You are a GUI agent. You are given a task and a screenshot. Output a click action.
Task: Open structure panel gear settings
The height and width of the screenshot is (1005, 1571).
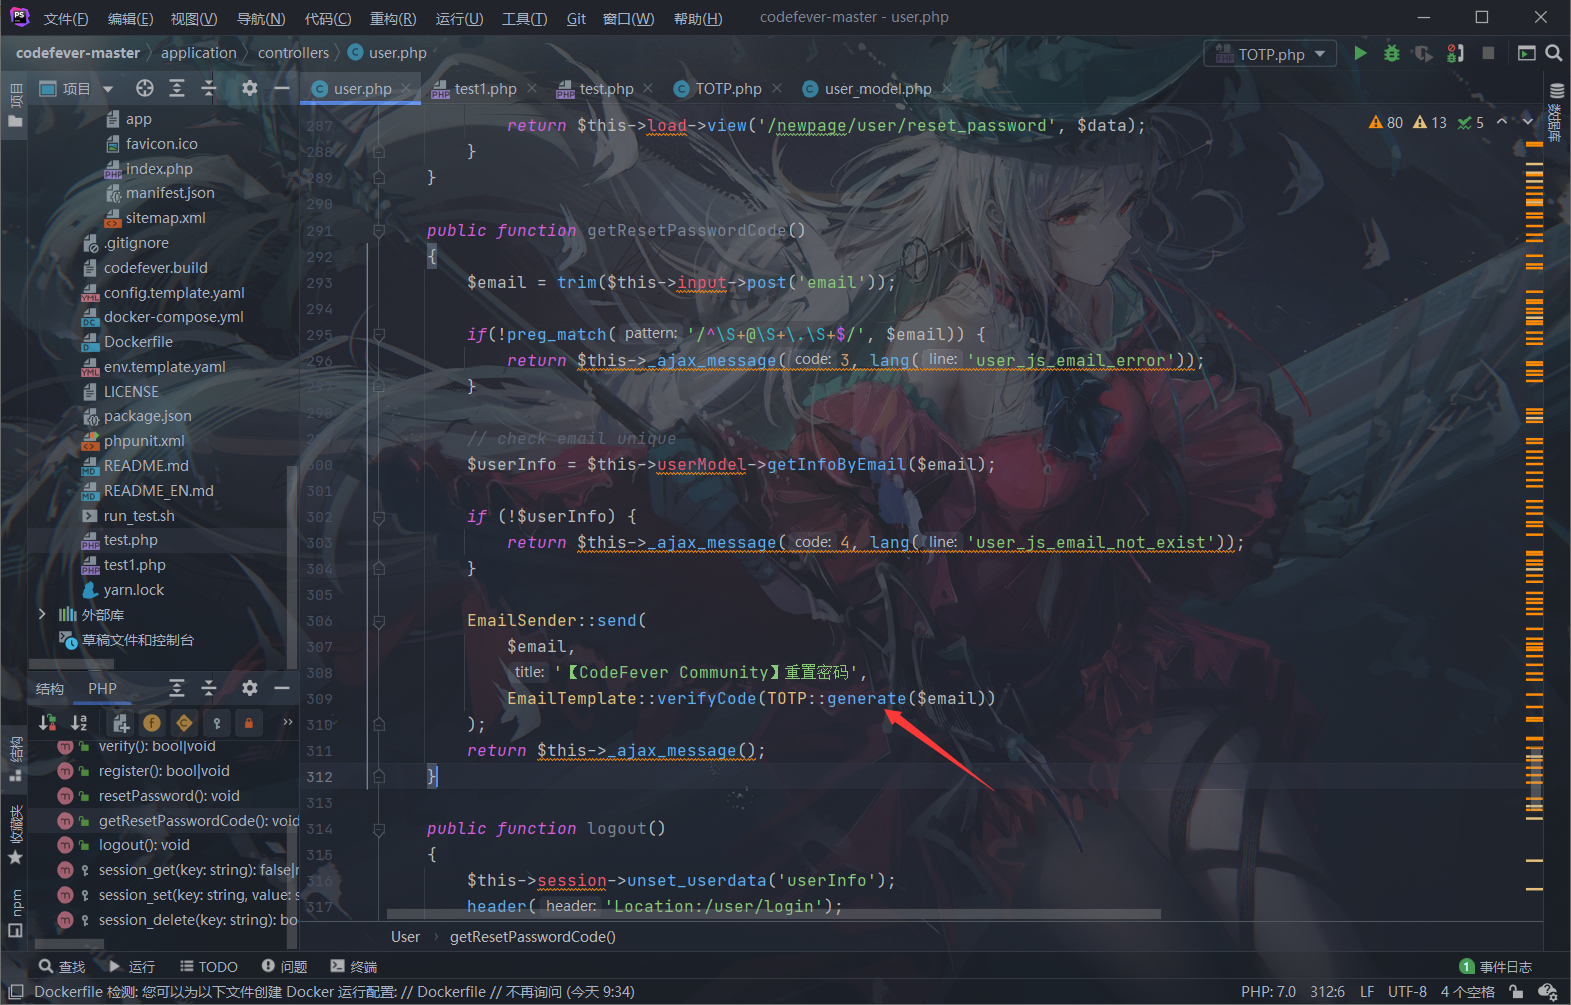point(250,688)
